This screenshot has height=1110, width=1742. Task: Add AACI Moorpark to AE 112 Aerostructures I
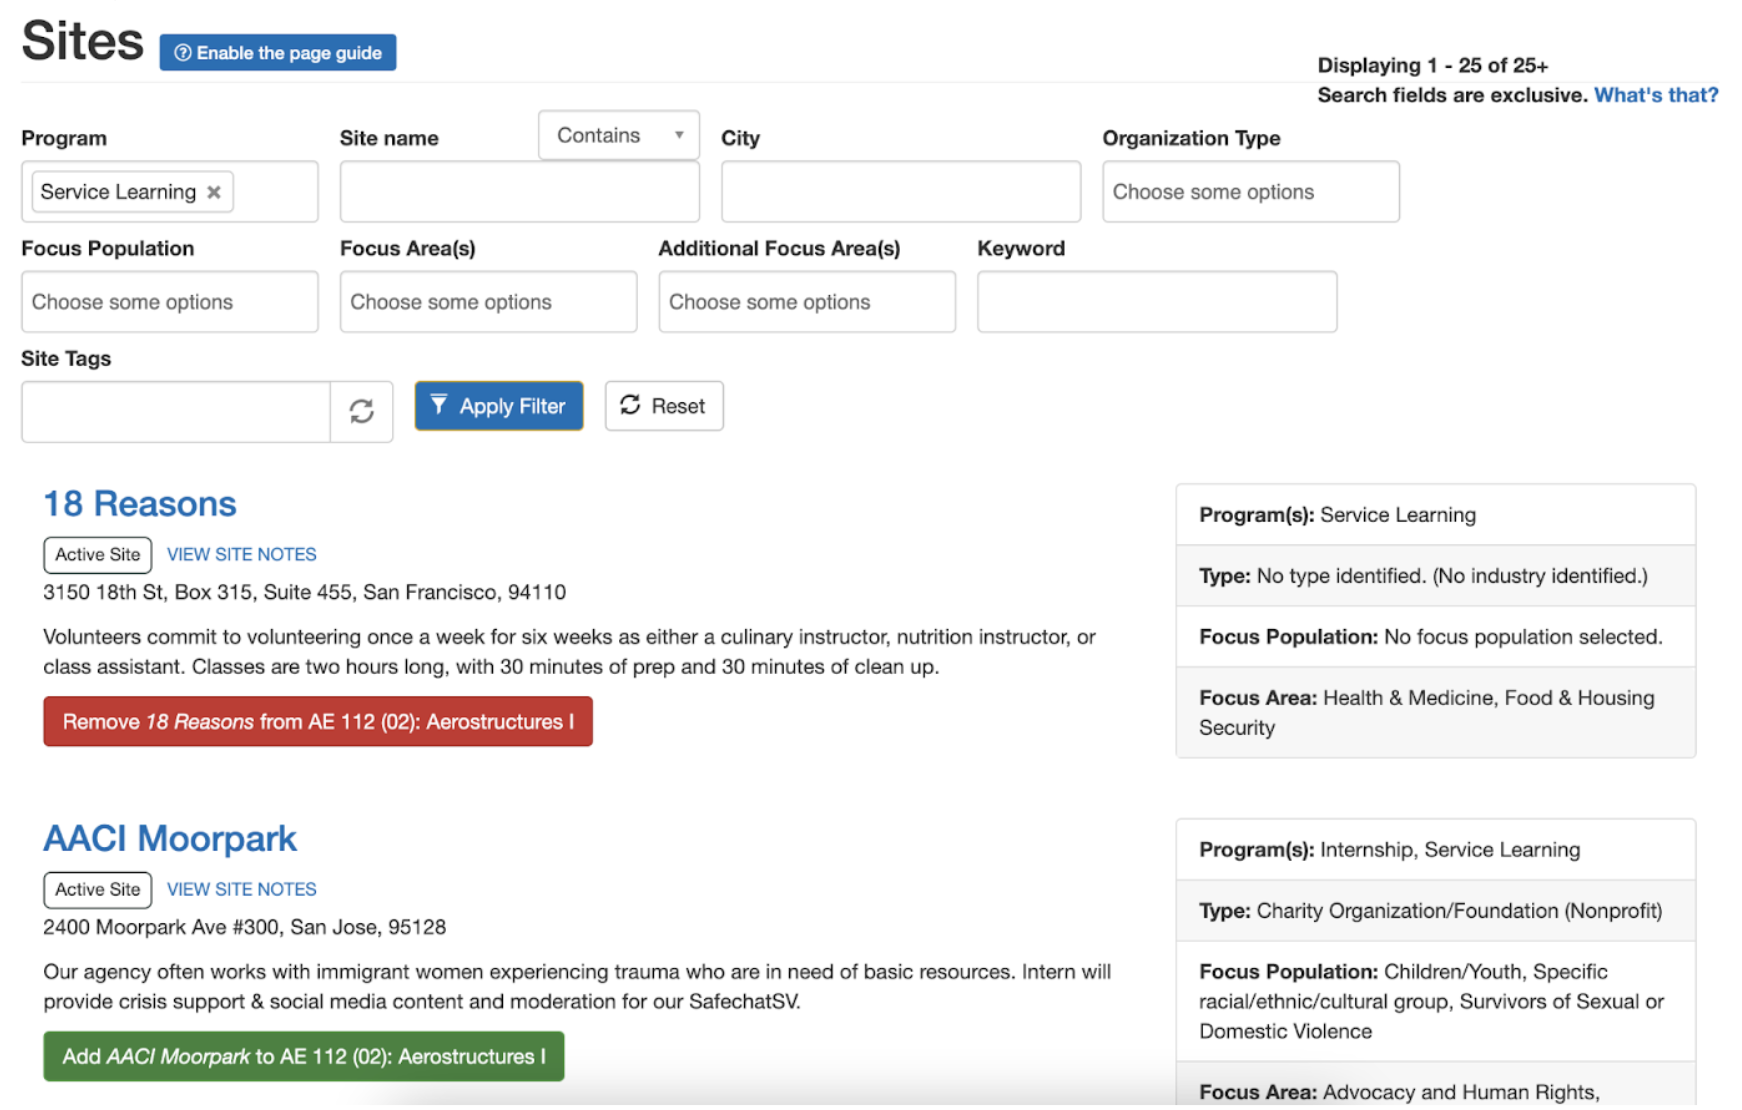coord(303,1056)
